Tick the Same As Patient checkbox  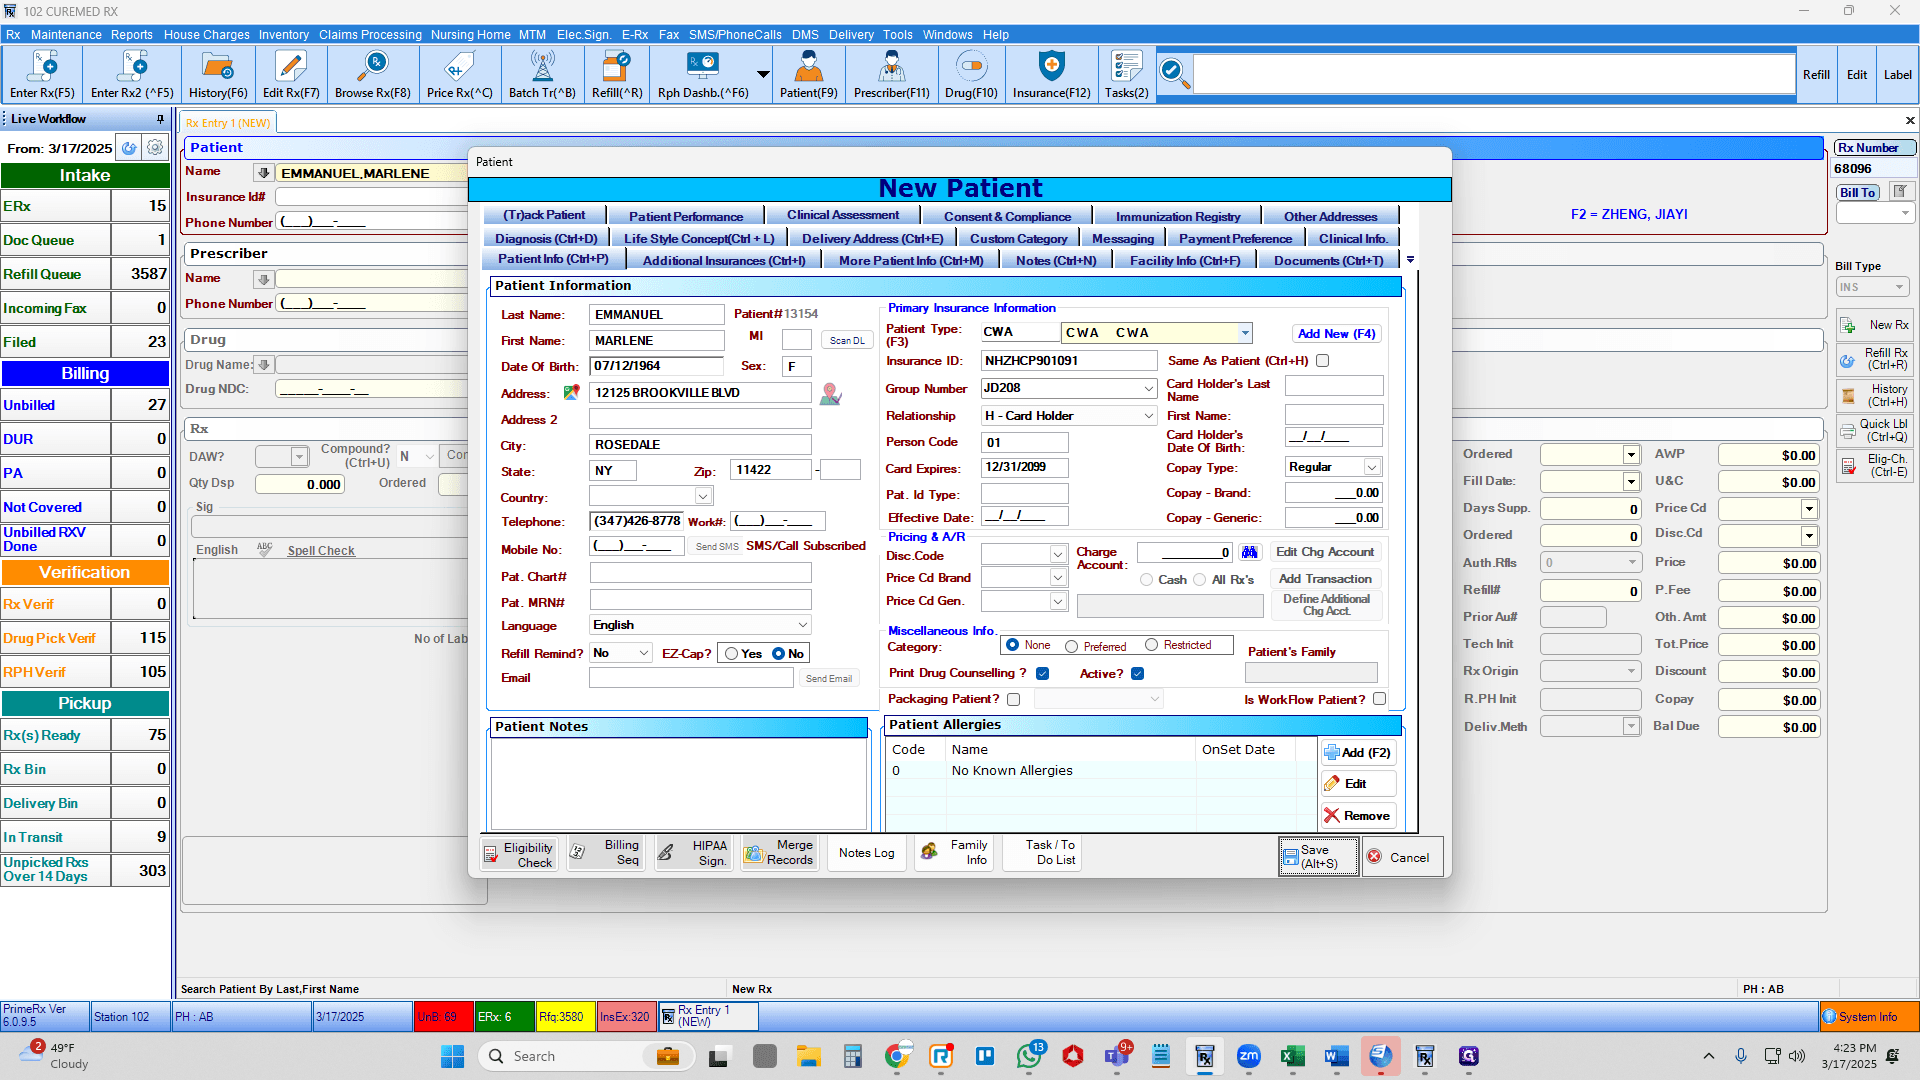(x=1323, y=361)
